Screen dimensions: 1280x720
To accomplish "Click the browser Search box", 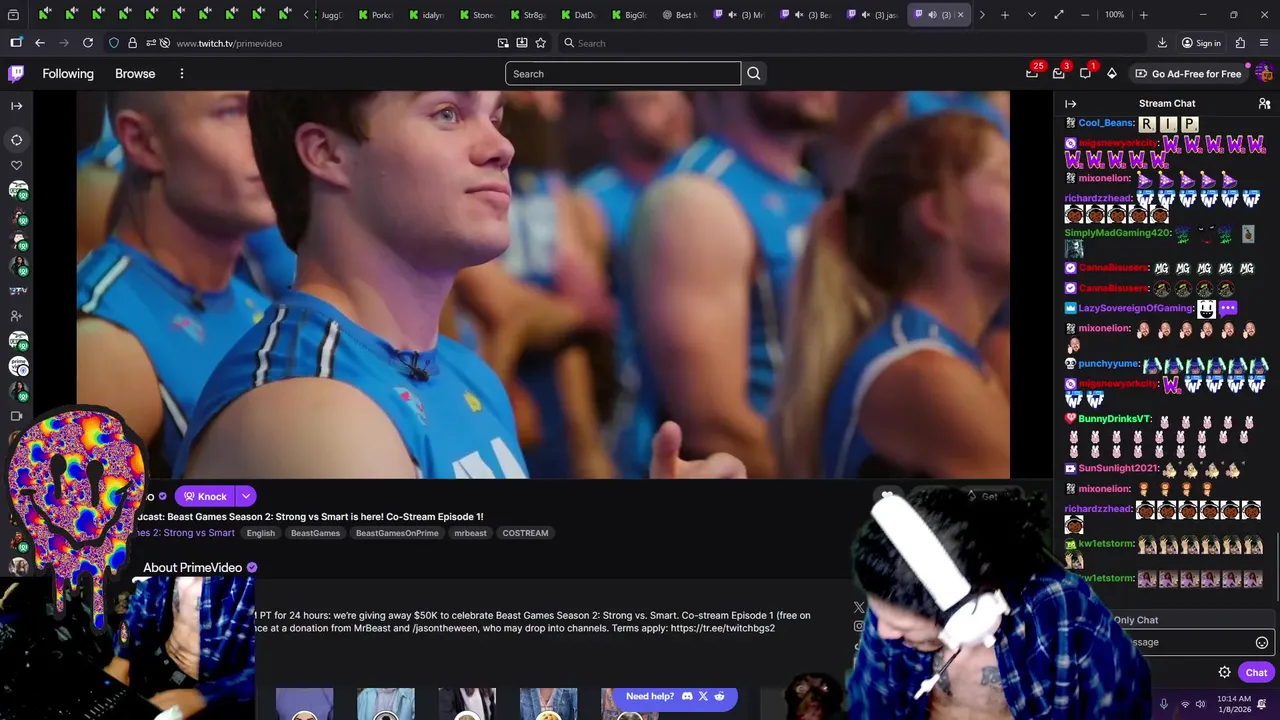I will tap(850, 43).
